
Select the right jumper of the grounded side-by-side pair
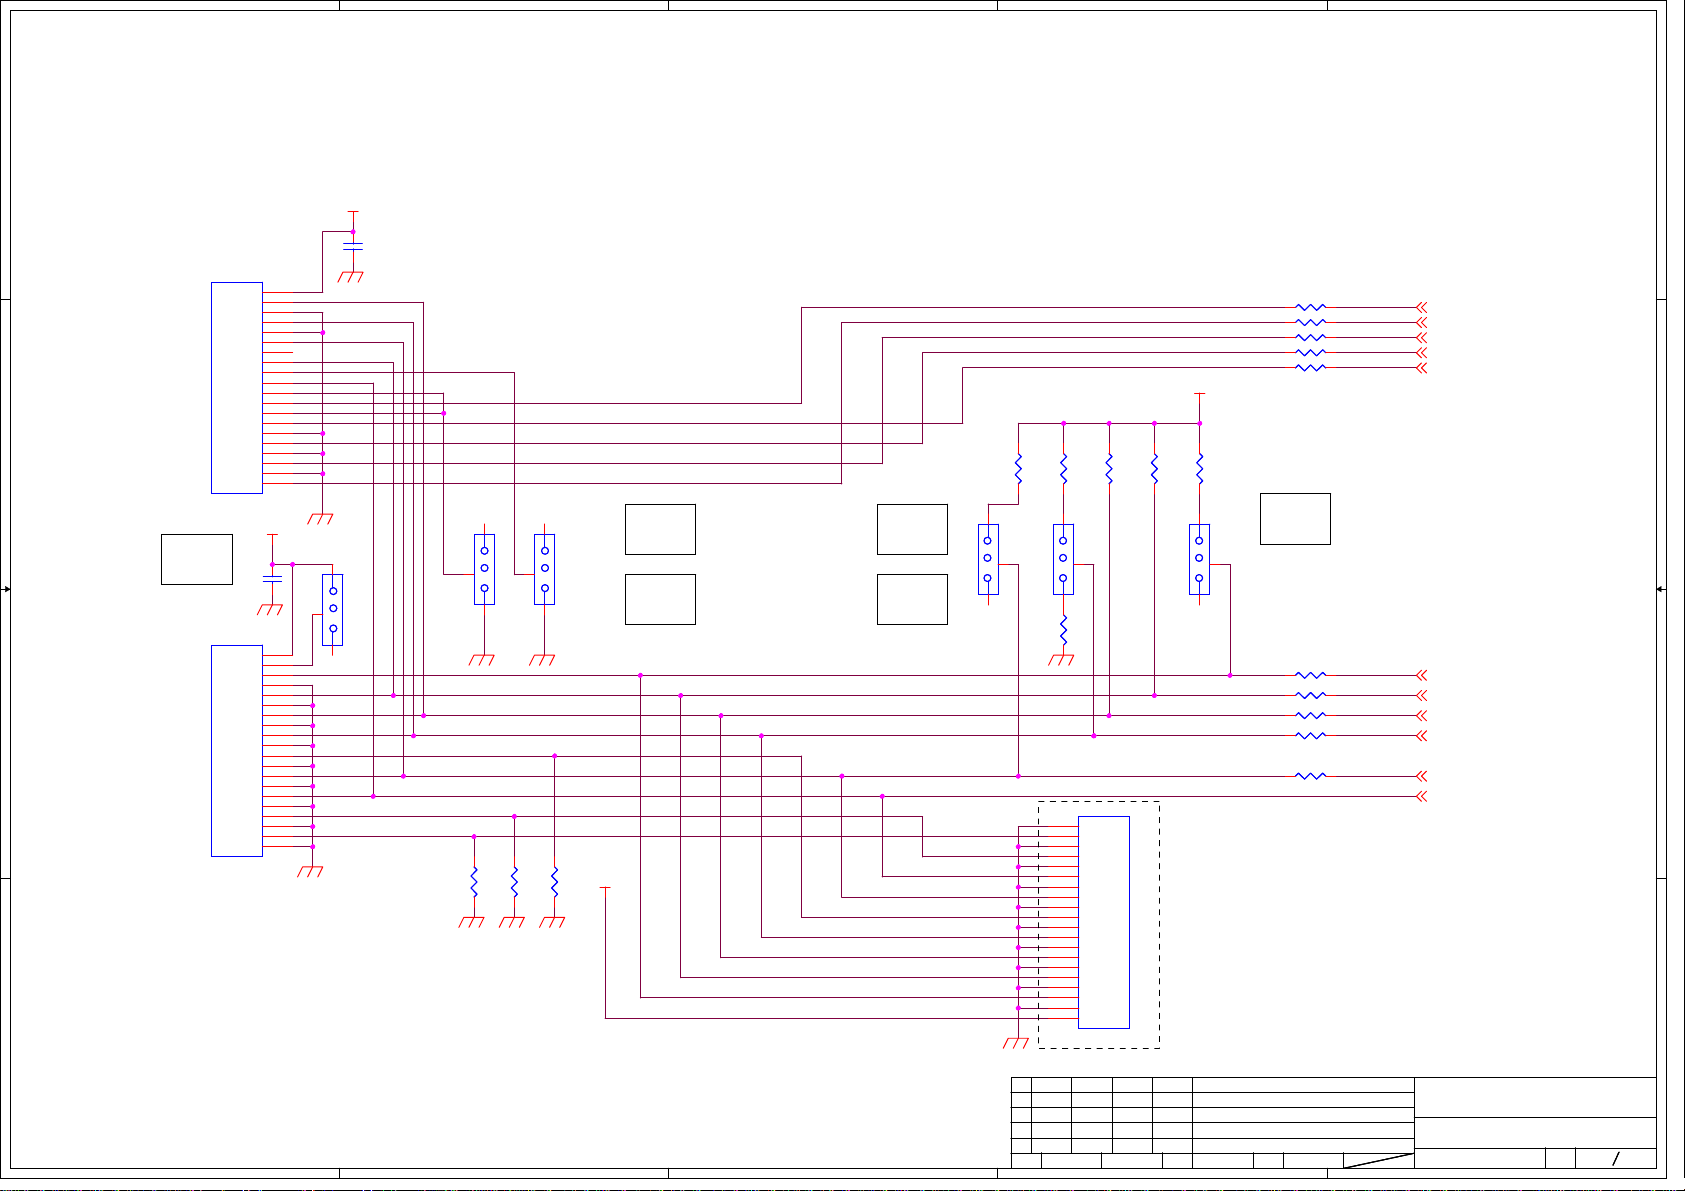(545, 569)
